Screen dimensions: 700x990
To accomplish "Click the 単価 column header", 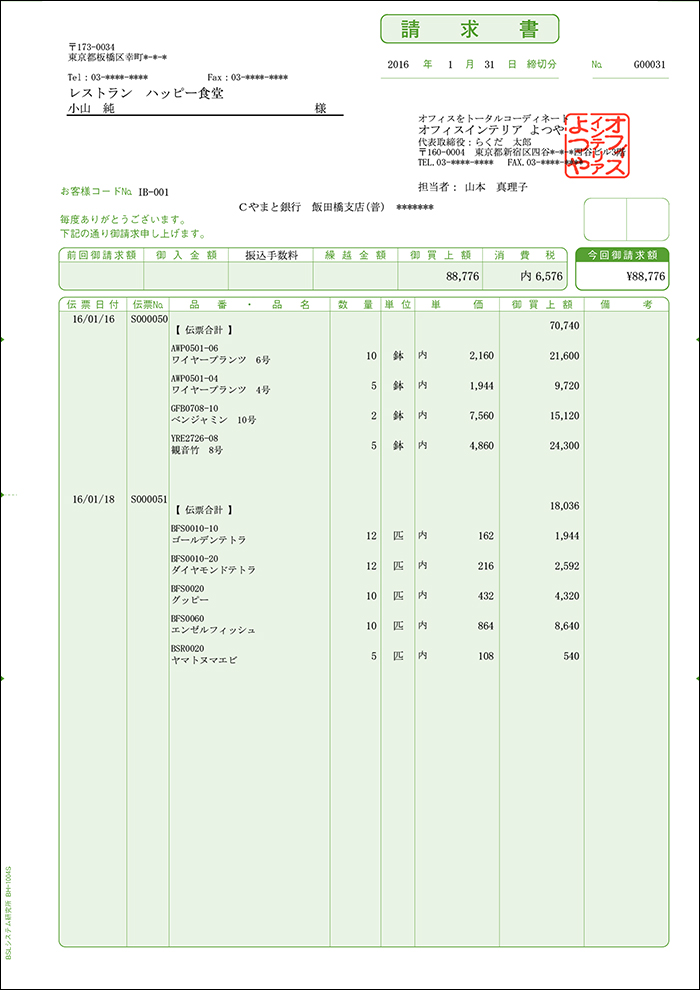I will tap(457, 304).
